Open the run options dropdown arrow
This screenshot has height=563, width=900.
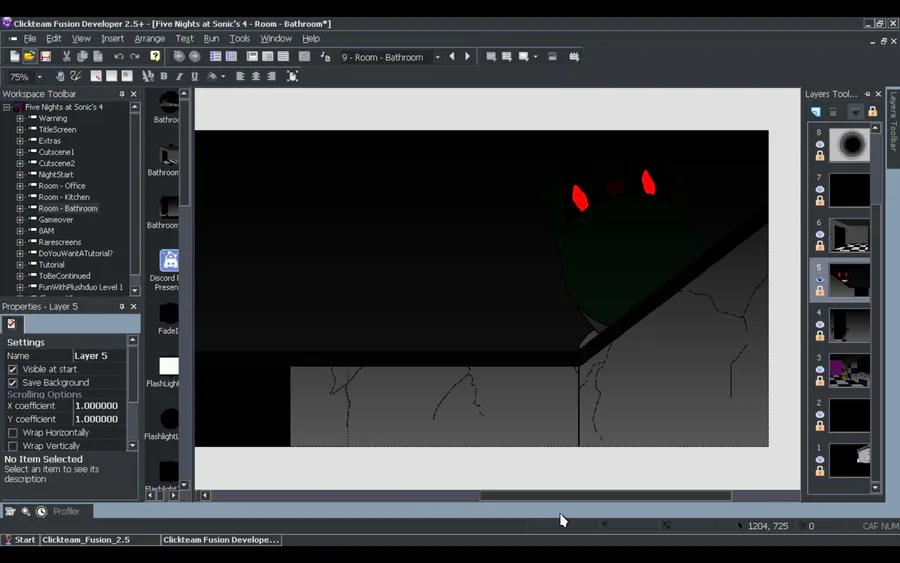pos(536,56)
